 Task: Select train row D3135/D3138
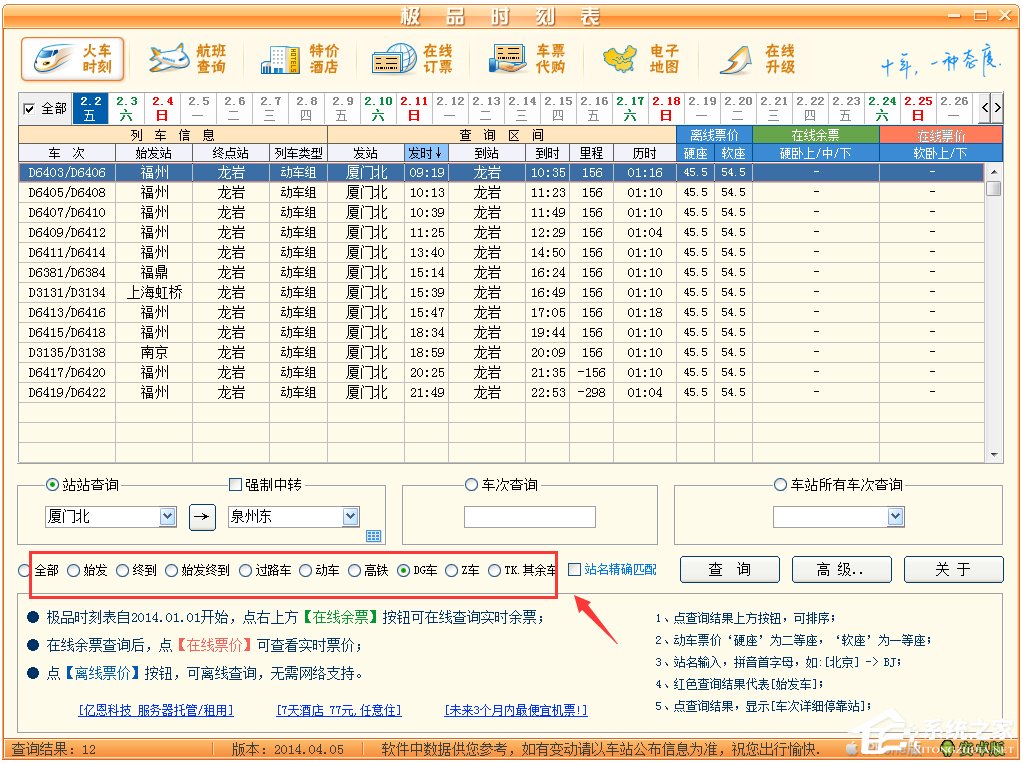click(x=501, y=352)
